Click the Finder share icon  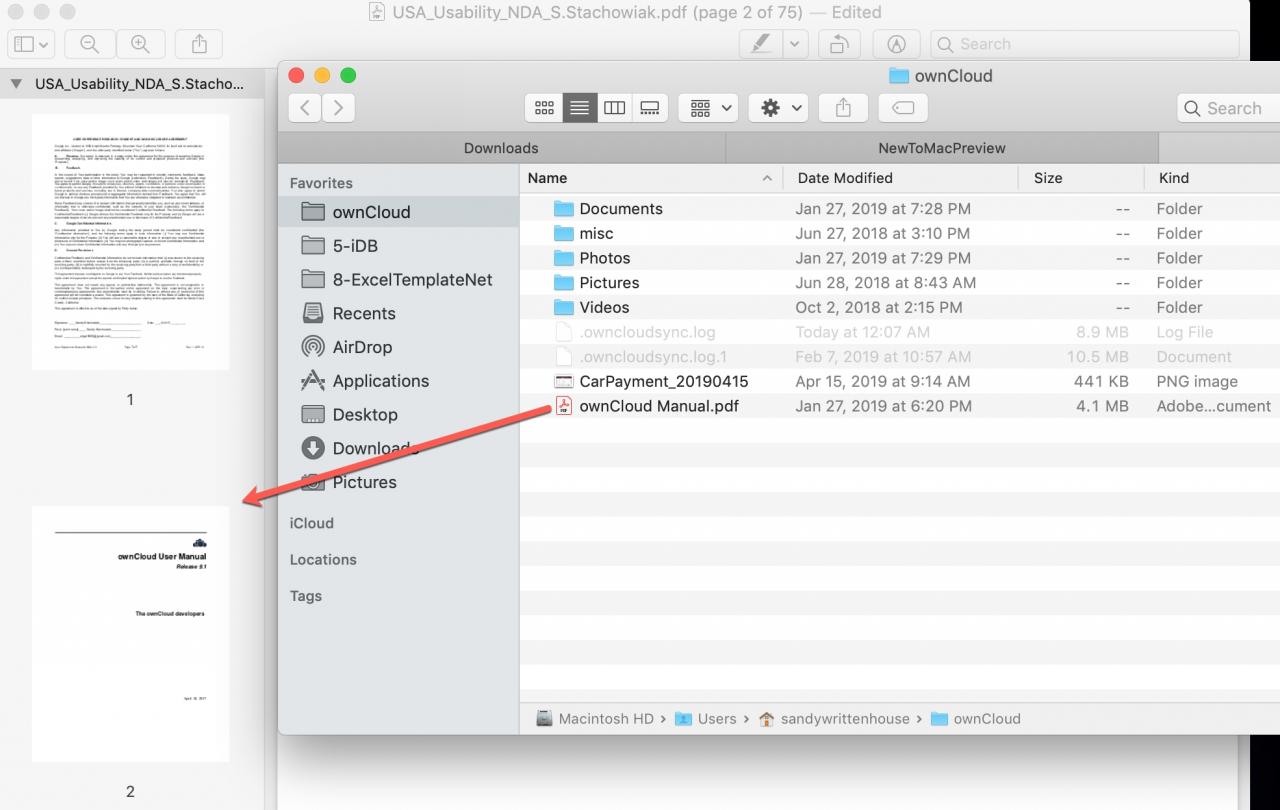pyautogui.click(x=843, y=108)
